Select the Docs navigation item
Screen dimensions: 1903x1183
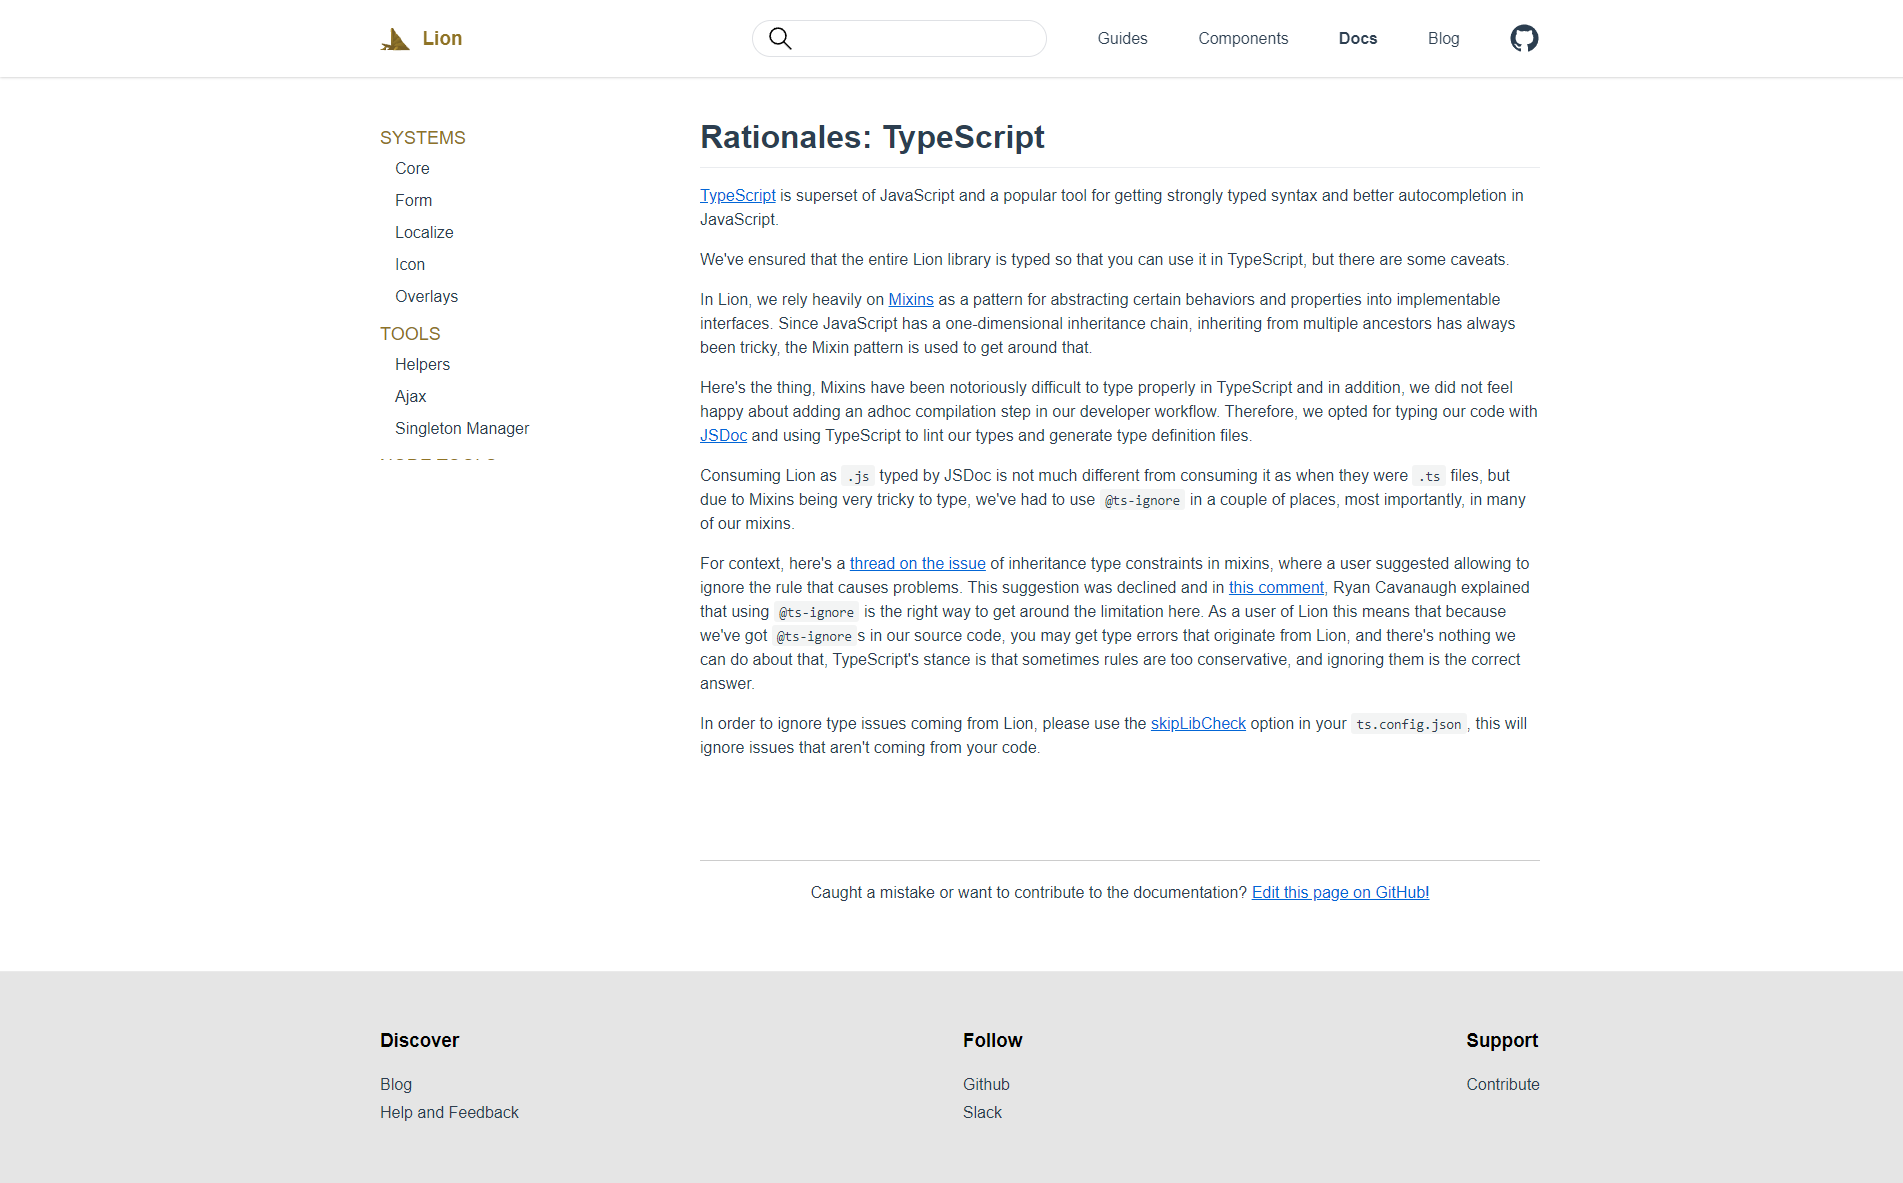tap(1357, 38)
